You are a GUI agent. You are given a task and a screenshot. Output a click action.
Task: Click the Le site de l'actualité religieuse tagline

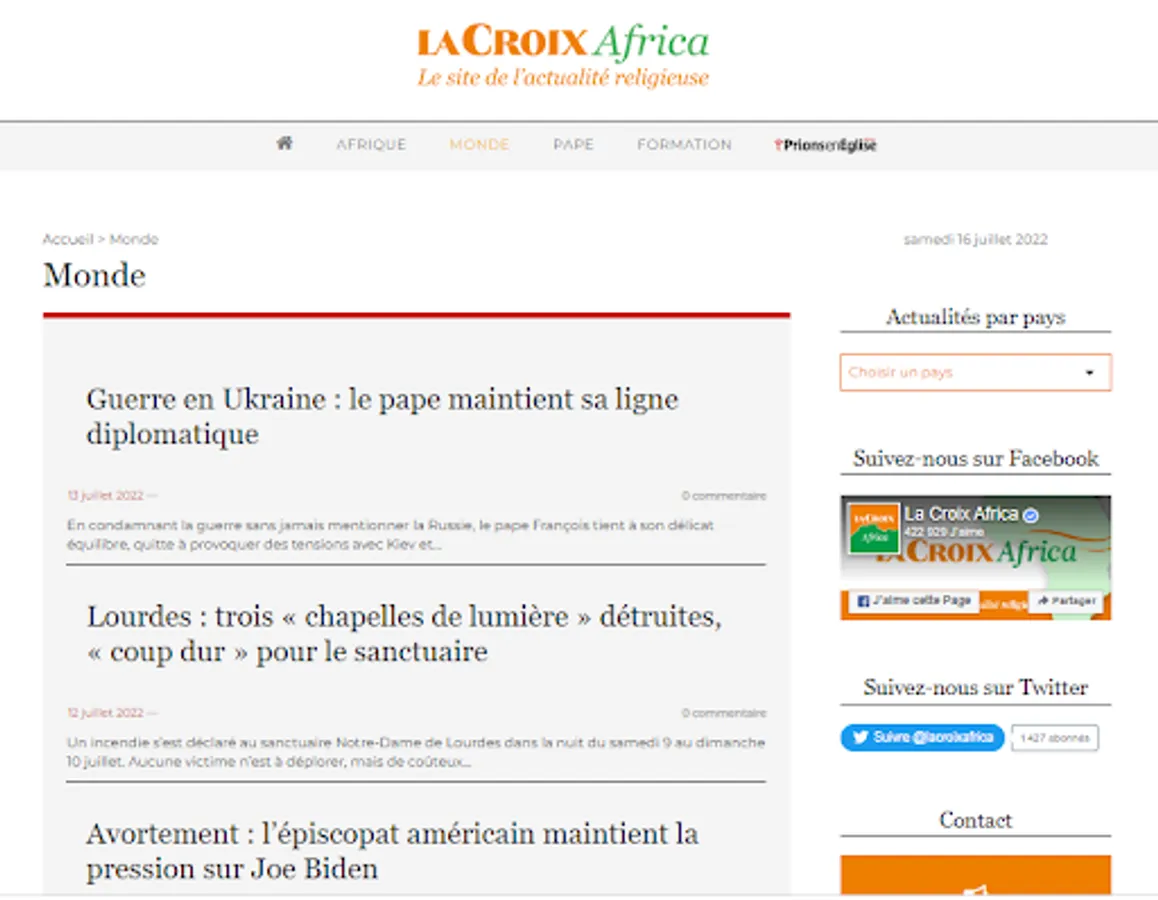[563, 78]
